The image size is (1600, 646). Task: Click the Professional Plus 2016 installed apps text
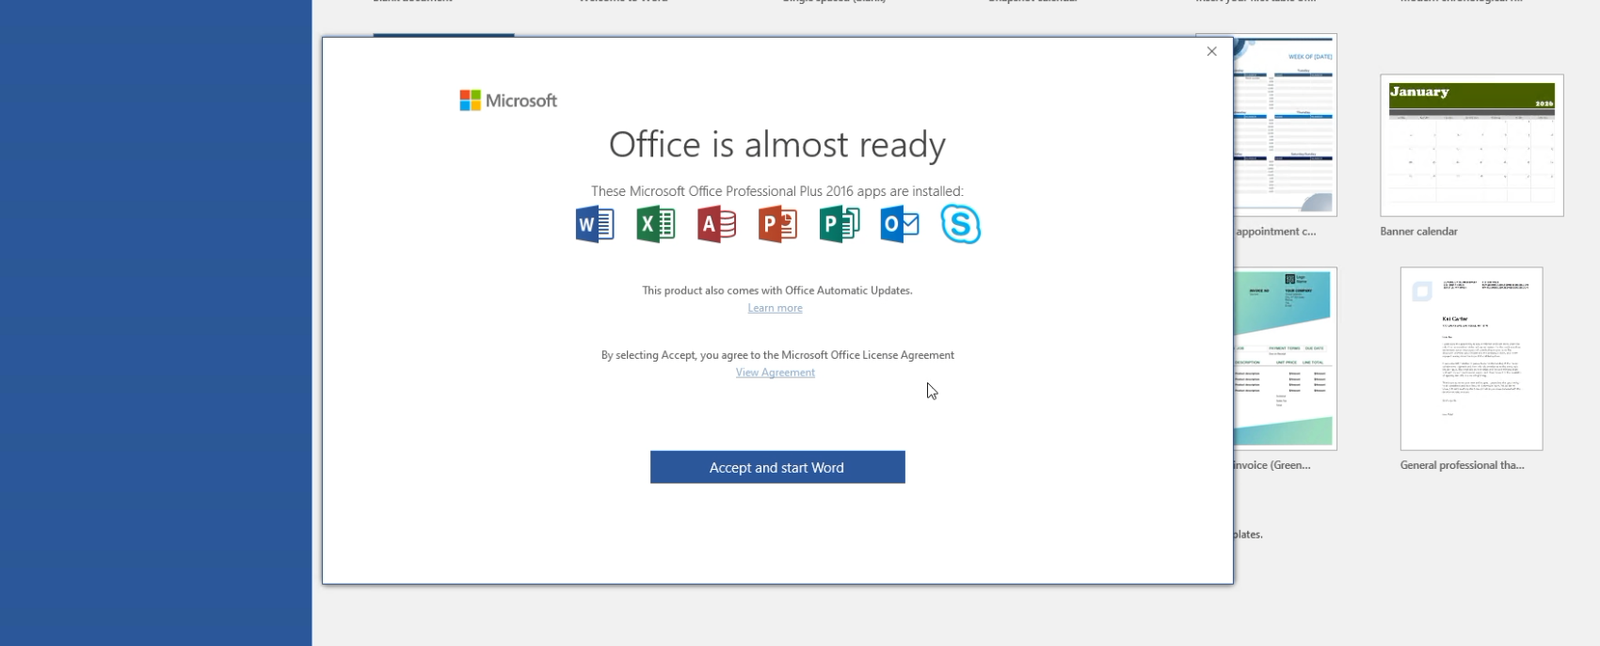pos(777,191)
